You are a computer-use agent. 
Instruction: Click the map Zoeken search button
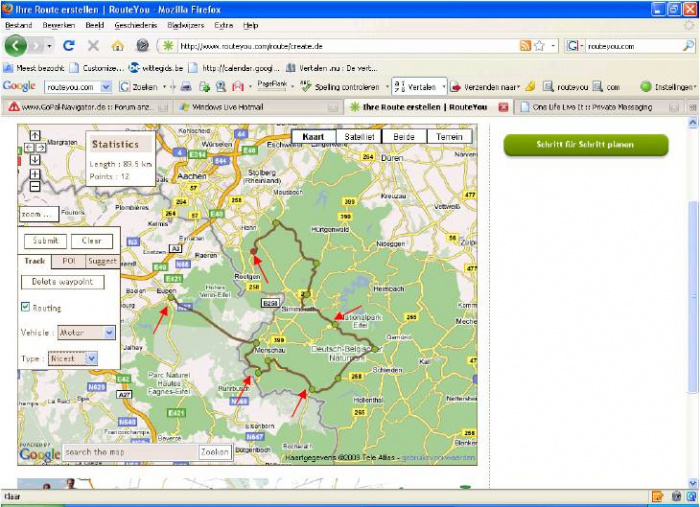215,452
